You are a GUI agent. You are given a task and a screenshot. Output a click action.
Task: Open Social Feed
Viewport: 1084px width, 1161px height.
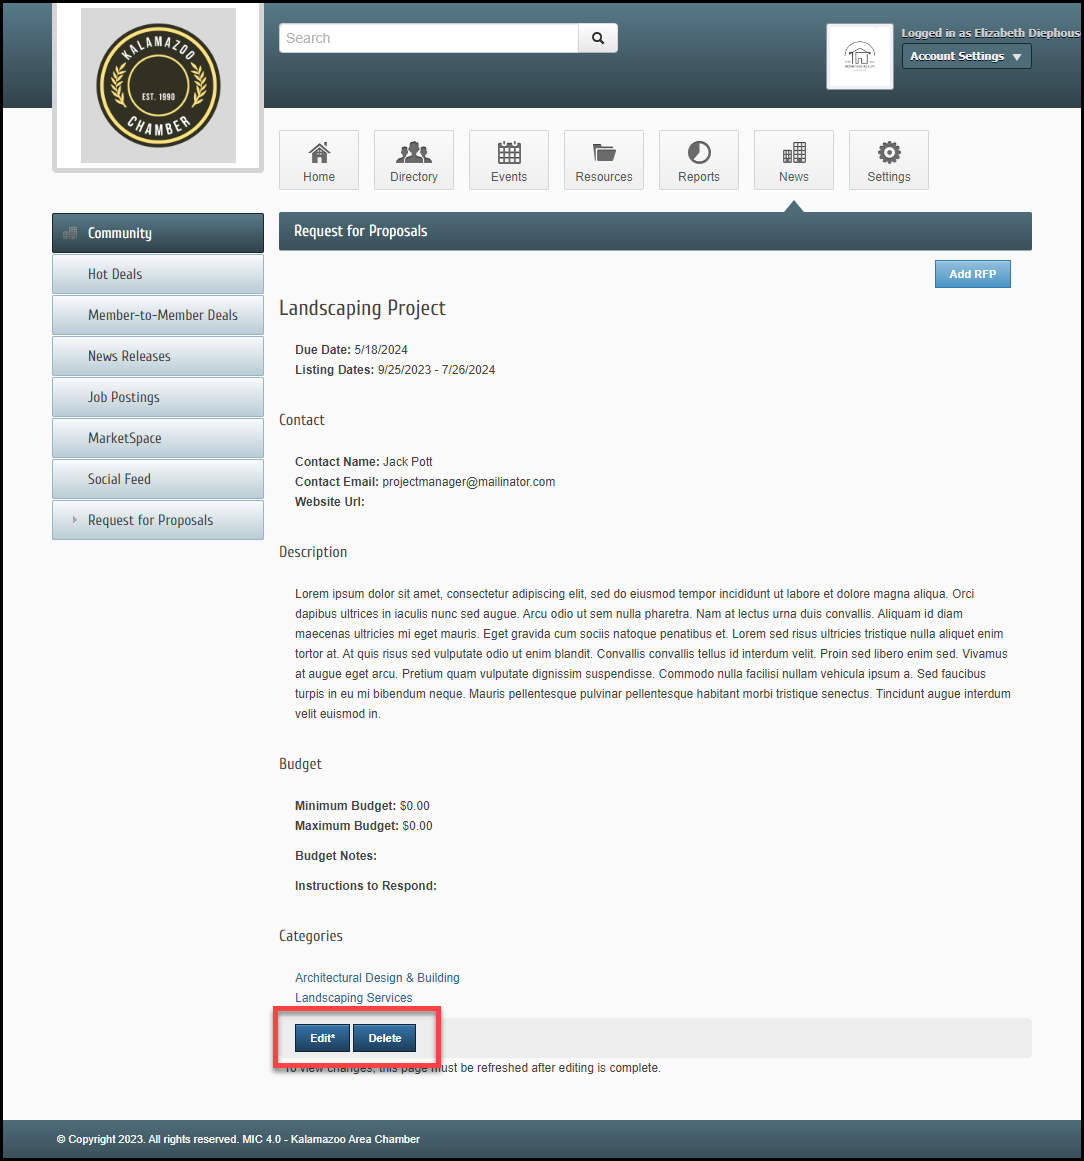click(158, 479)
